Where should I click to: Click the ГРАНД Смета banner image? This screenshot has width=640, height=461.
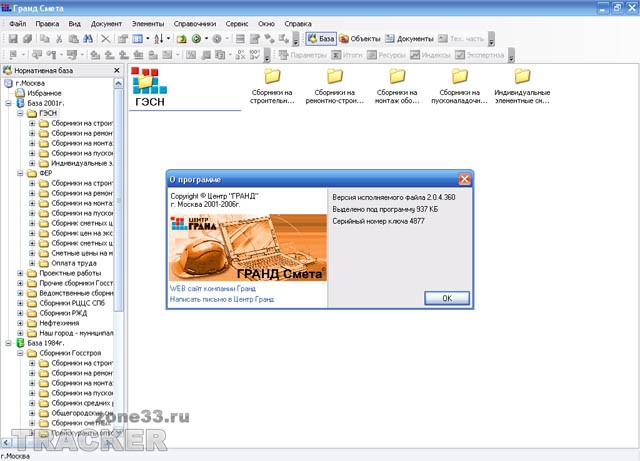(x=248, y=247)
